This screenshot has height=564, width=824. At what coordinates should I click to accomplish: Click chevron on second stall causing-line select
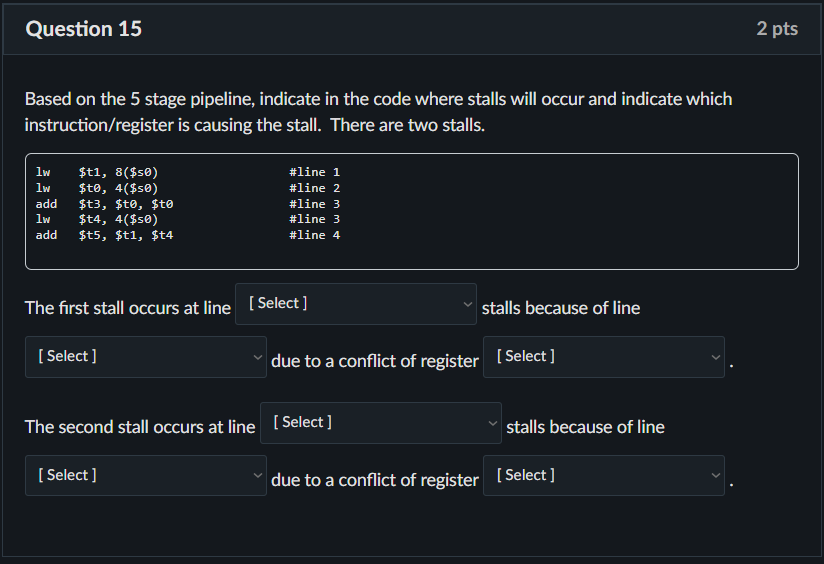258,476
